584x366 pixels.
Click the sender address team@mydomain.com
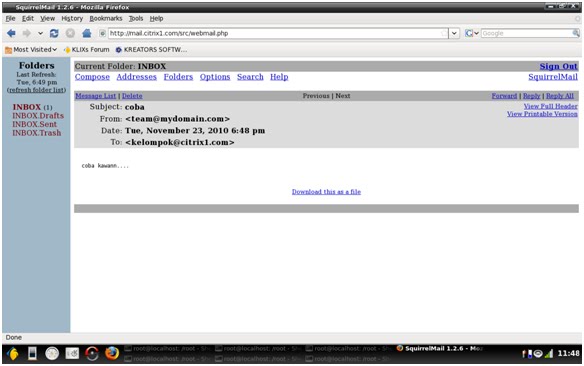point(177,119)
